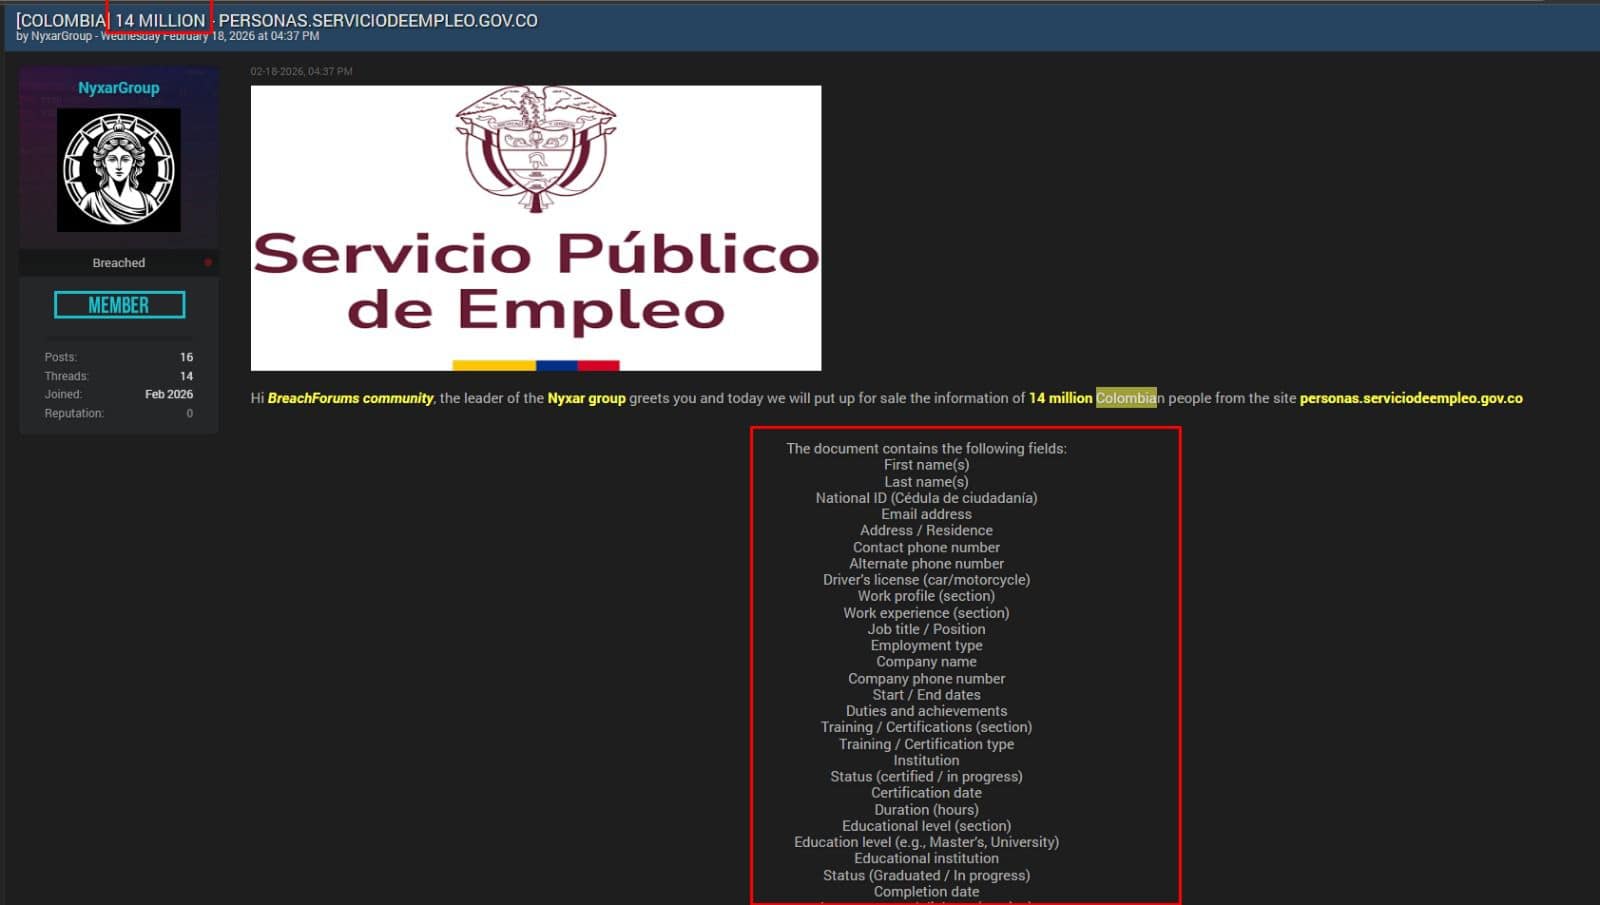Open the NyxarGroup profile username link
1600x905 pixels.
(119, 88)
